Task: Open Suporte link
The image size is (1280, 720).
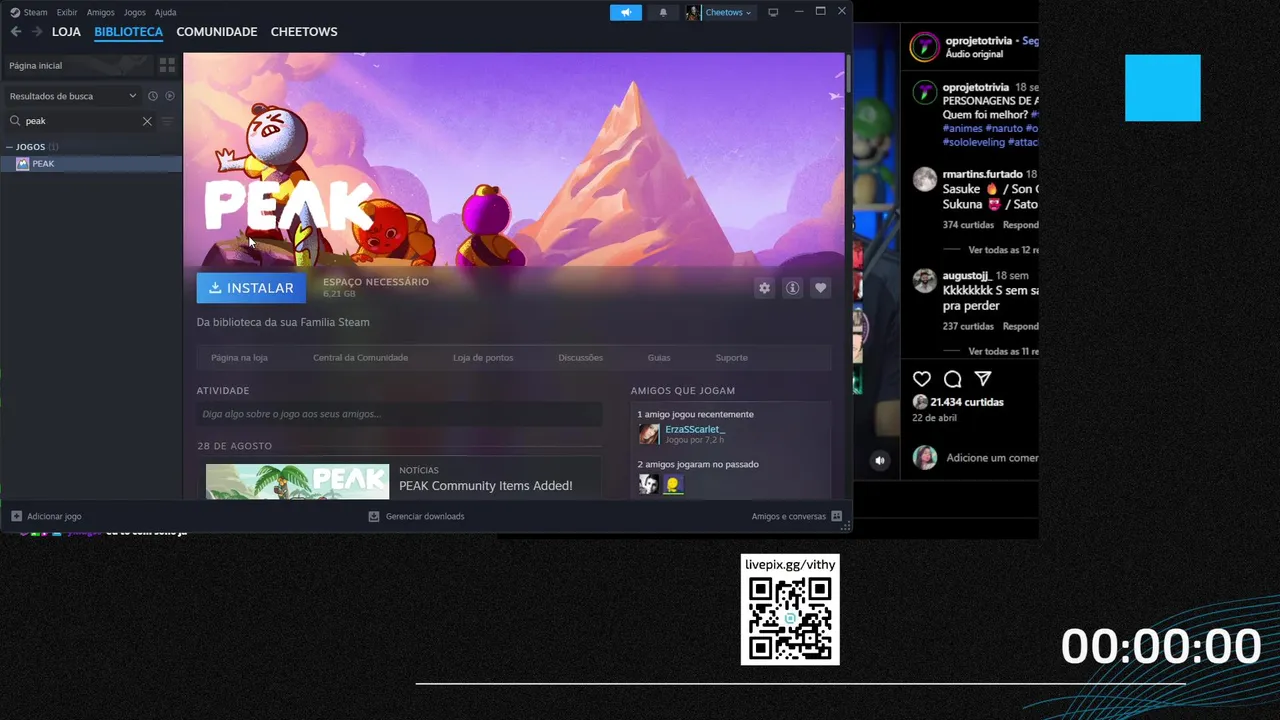Action: coord(731,358)
